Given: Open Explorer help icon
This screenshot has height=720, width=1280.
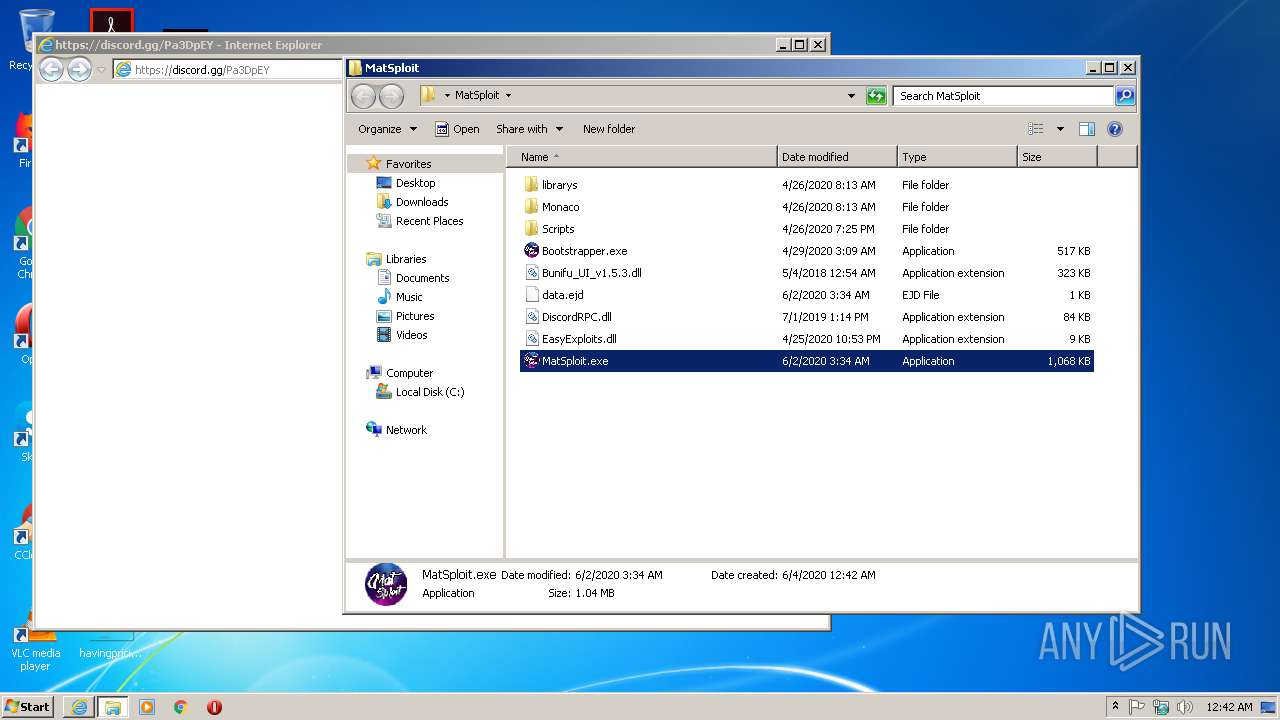Looking at the screenshot, I should coord(1115,129).
